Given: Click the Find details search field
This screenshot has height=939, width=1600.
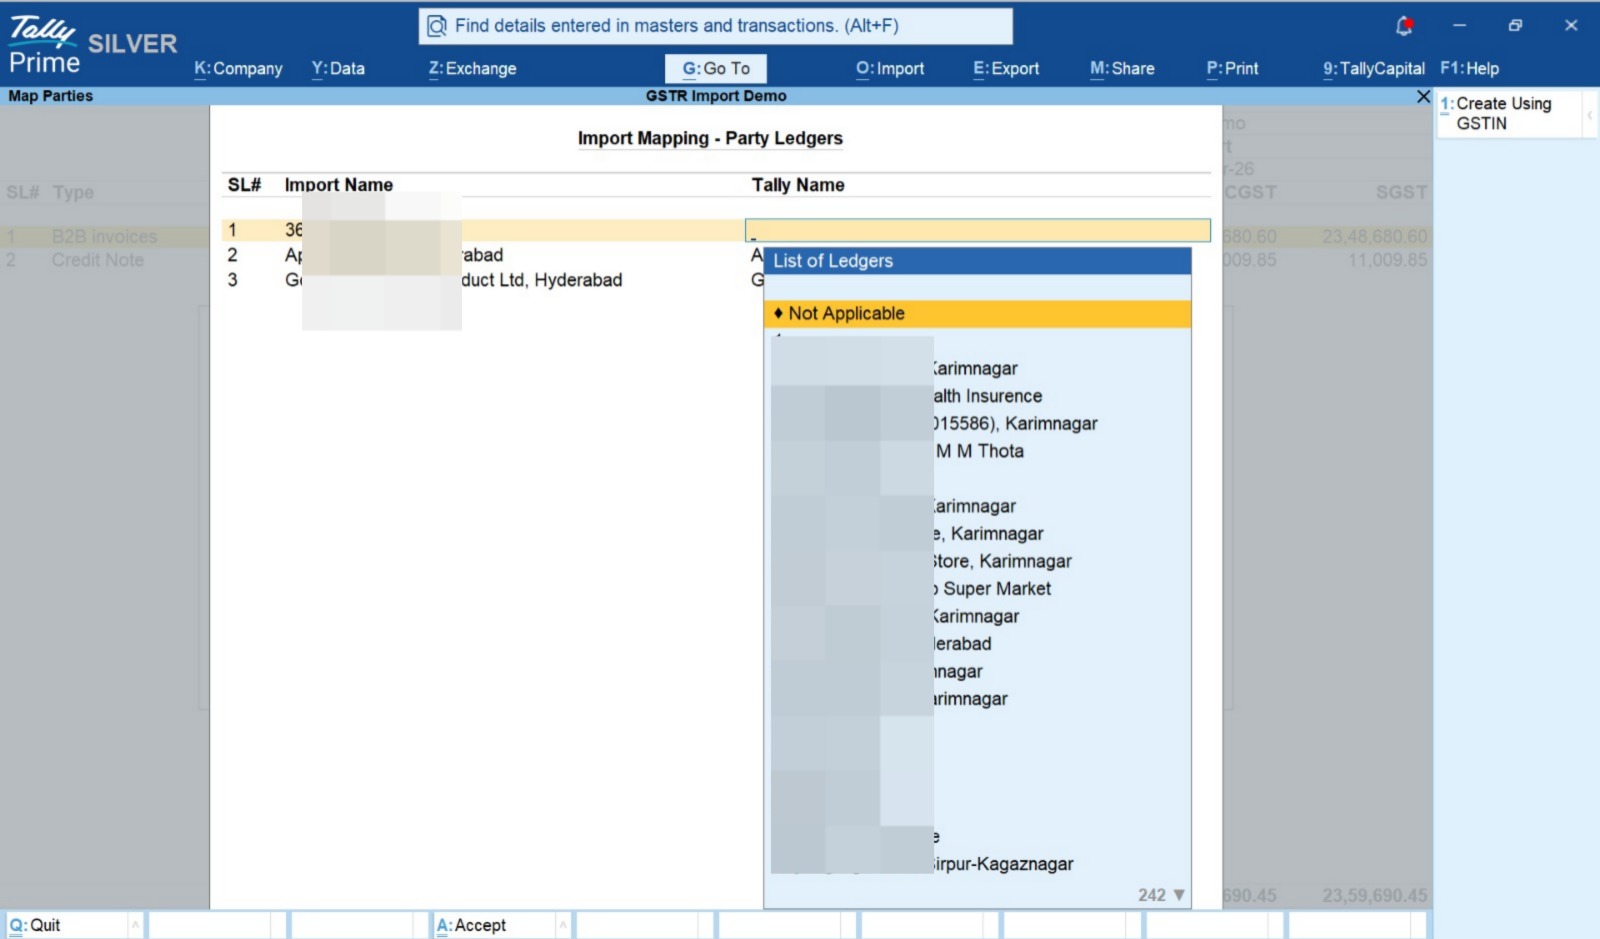Looking at the screenshot, I should 715,26.
